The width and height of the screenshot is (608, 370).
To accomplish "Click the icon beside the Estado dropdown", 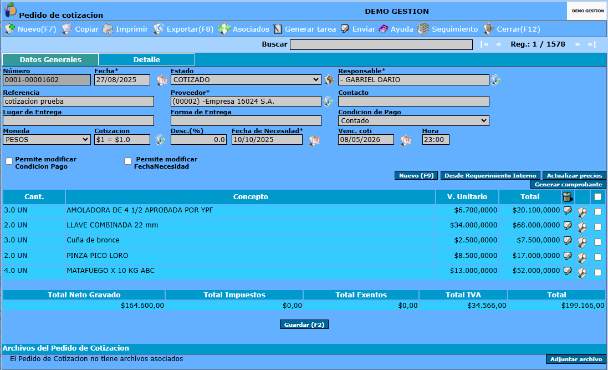I will tap(329, 80).
